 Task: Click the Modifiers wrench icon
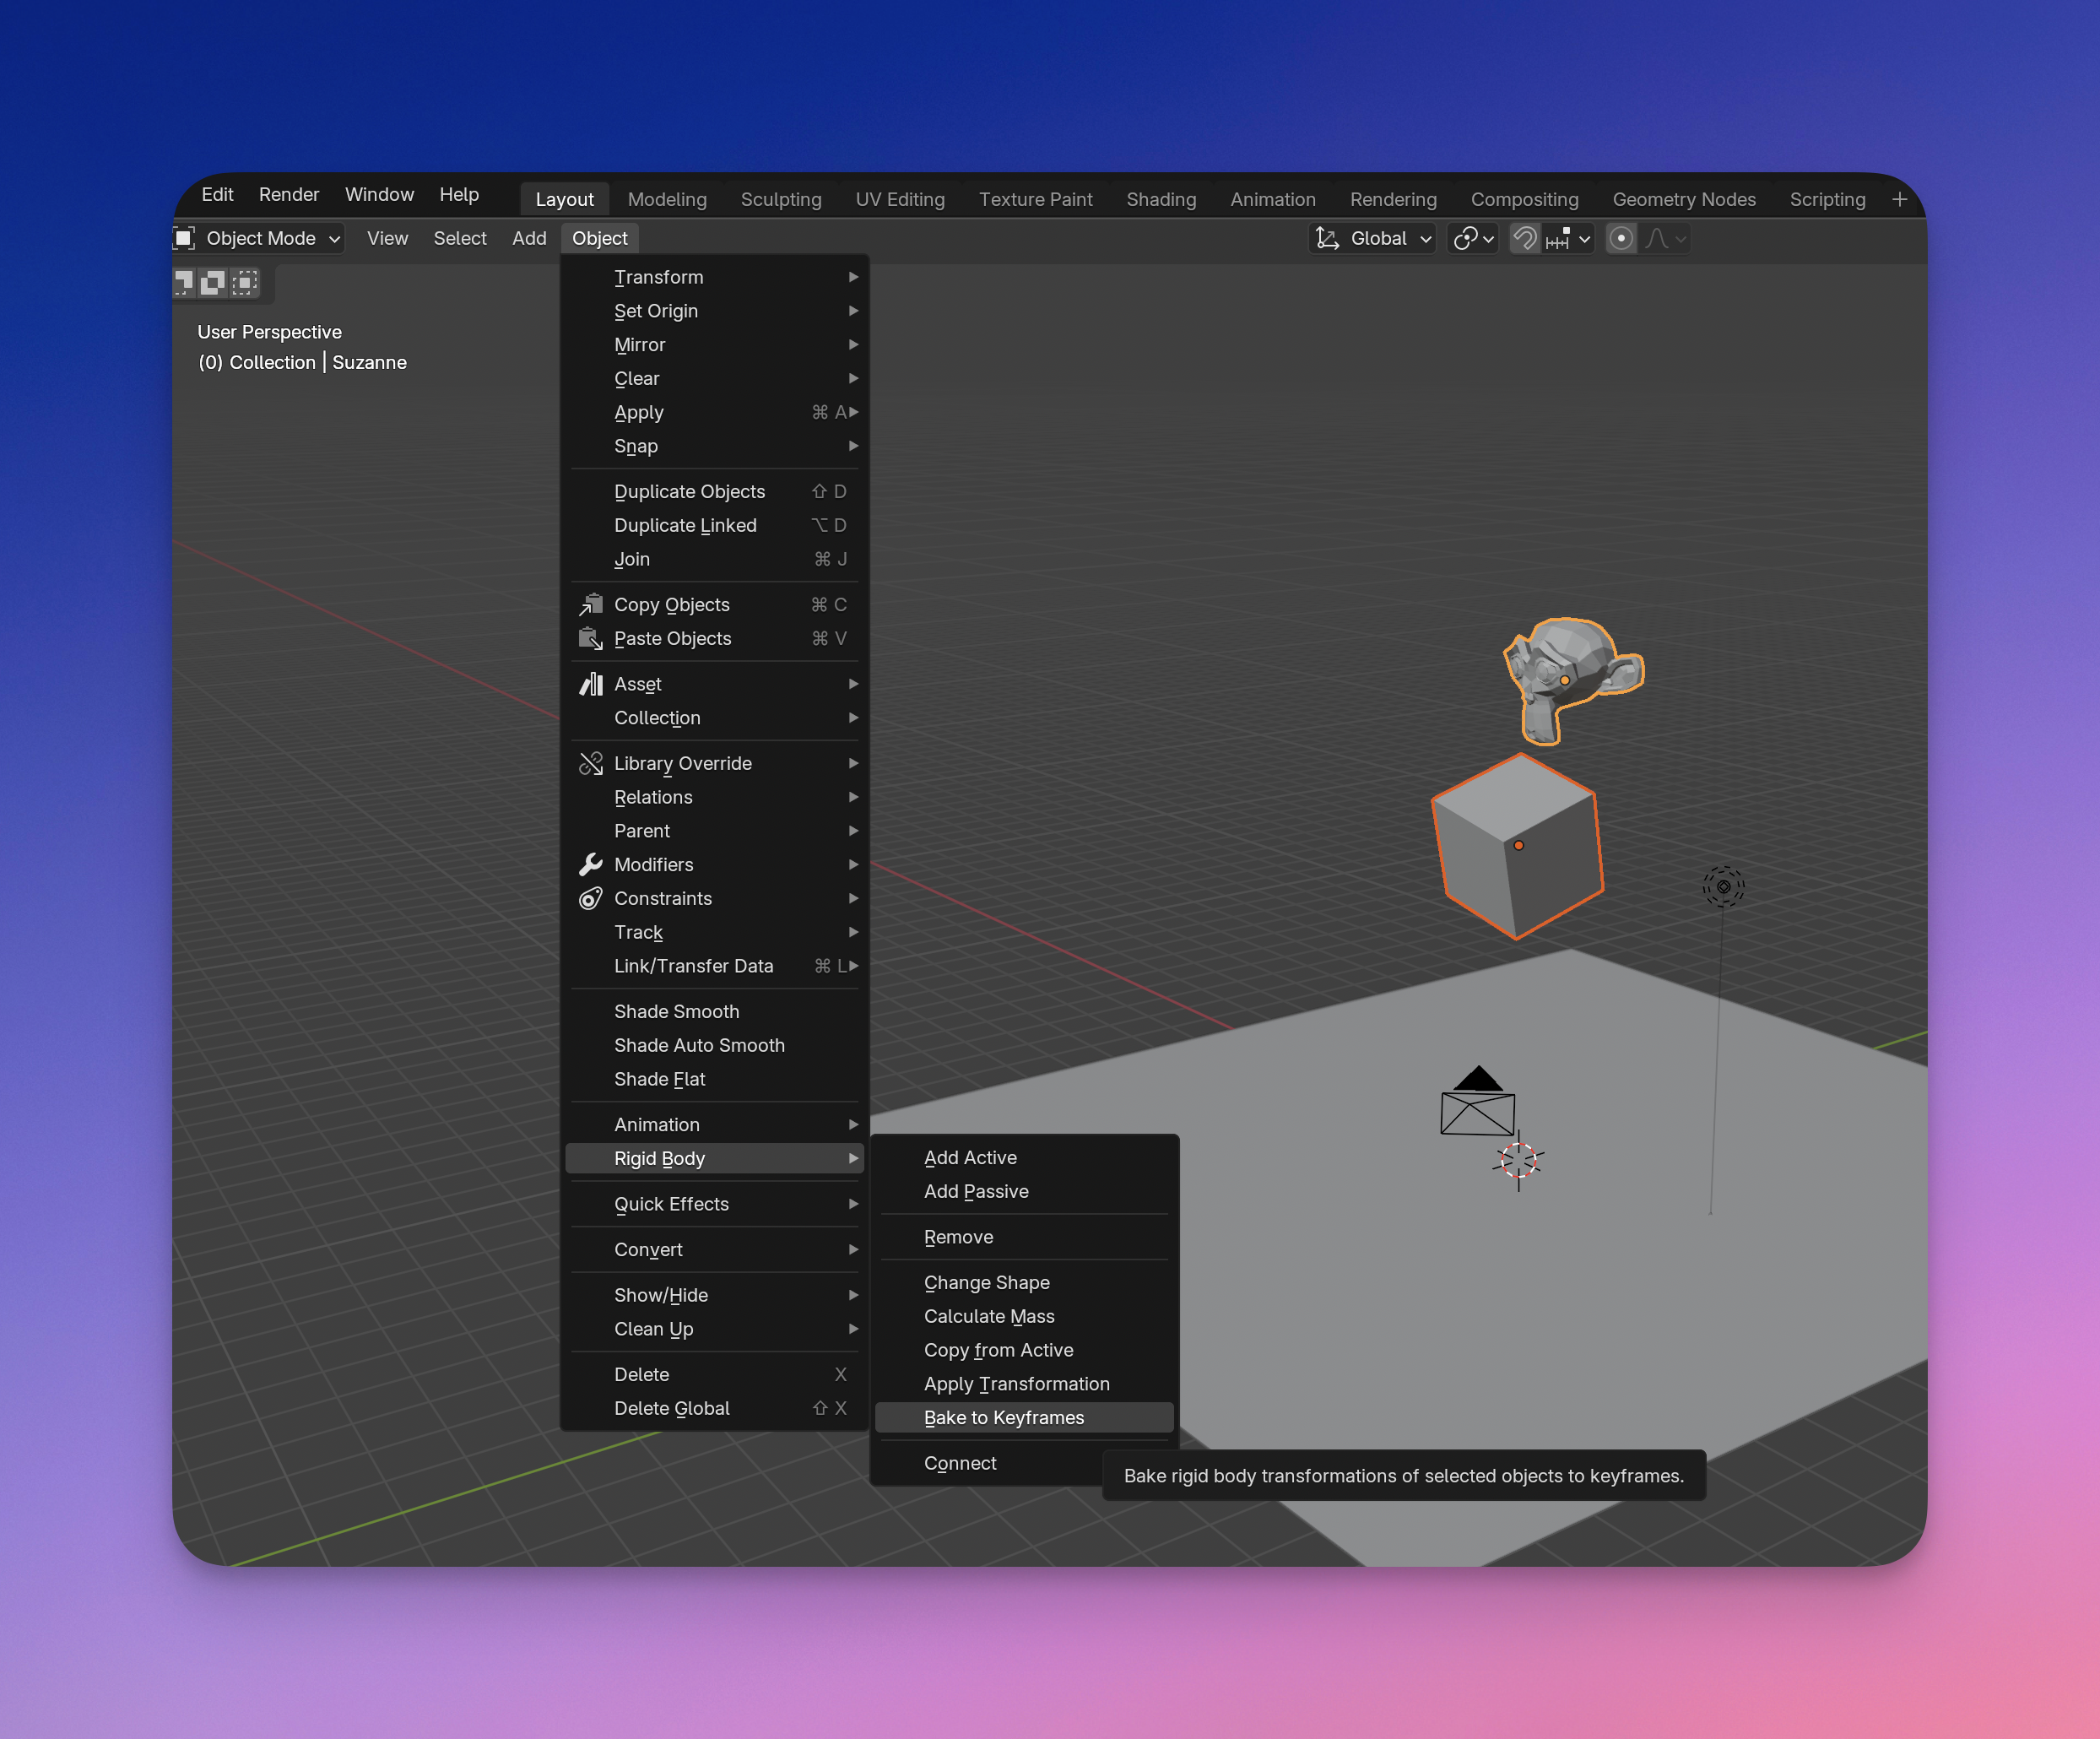[x=591, y=864]
